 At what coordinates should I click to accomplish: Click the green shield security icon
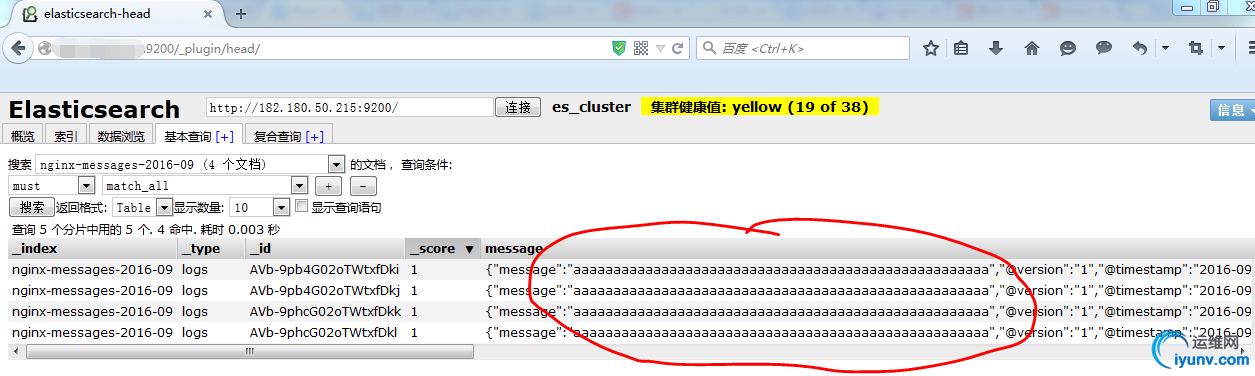coord(619,48)
